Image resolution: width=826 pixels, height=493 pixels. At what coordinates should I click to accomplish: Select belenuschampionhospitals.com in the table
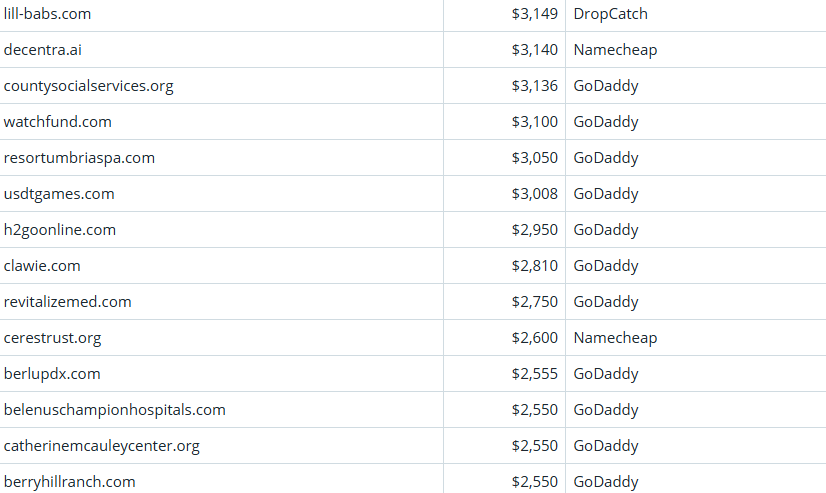coord(114,410)
